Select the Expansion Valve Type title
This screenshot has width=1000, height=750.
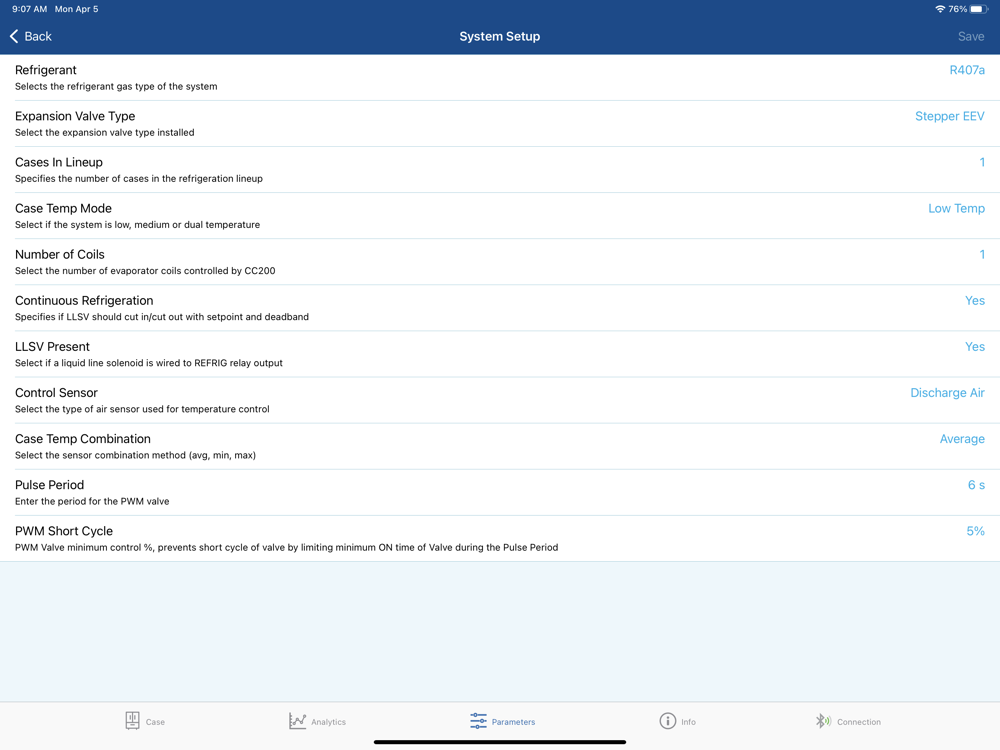coord(75,116)
